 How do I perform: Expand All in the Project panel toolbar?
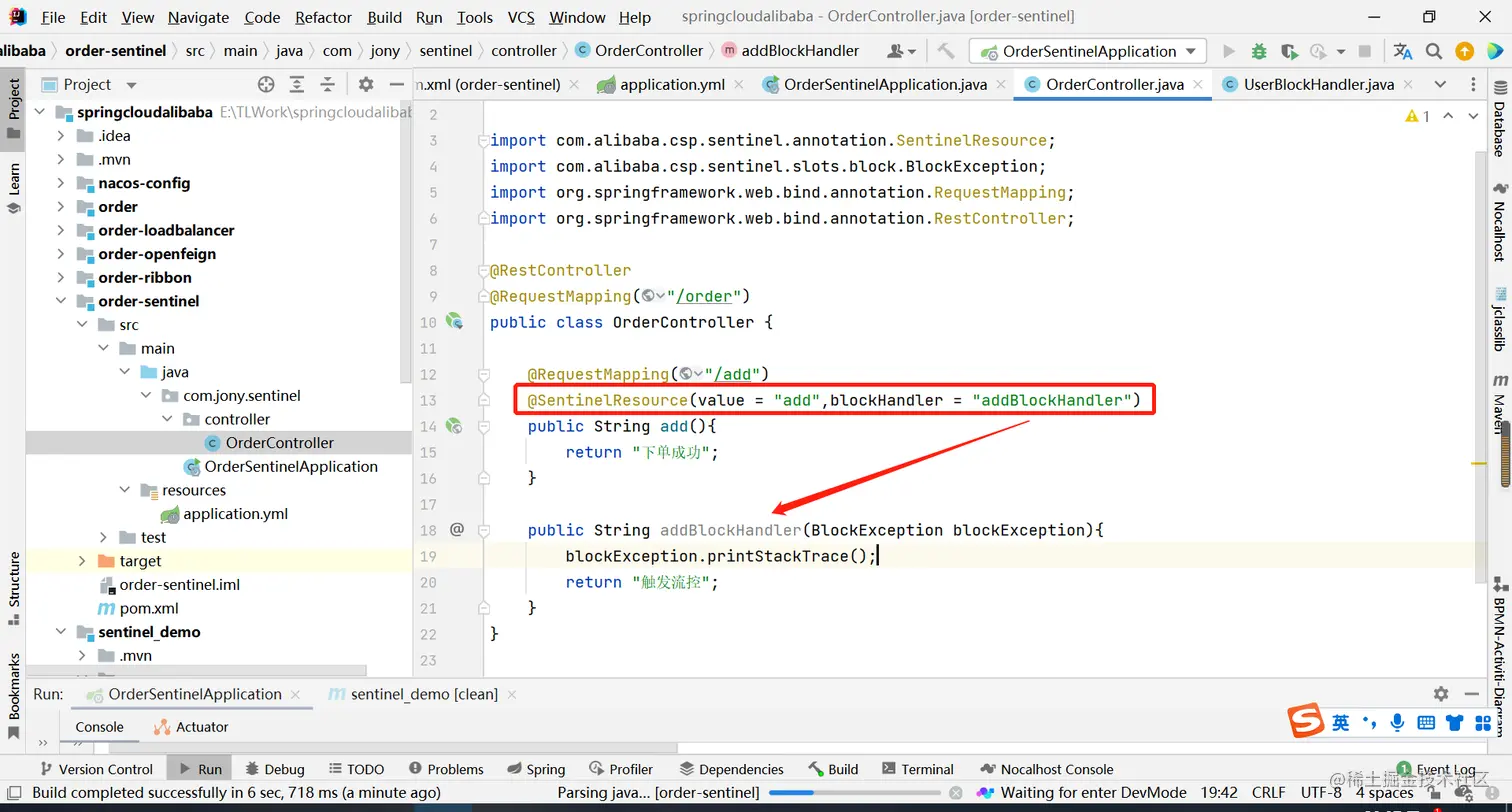(x=297, y=85)
